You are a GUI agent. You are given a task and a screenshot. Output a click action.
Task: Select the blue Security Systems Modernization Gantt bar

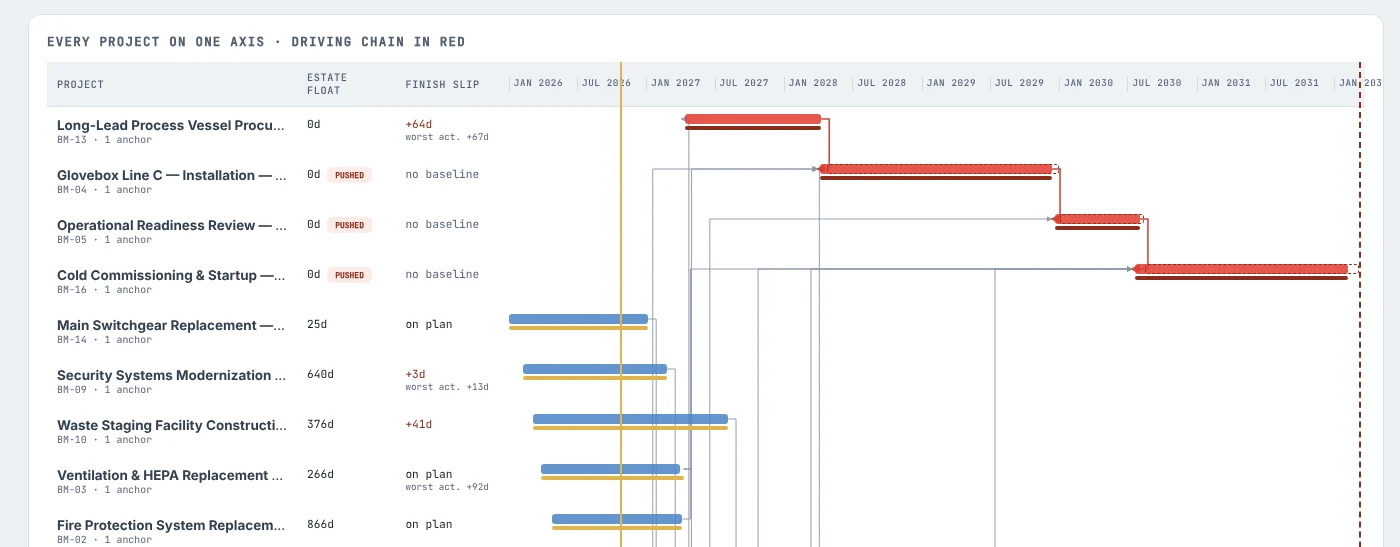click(x=595, y=369)
